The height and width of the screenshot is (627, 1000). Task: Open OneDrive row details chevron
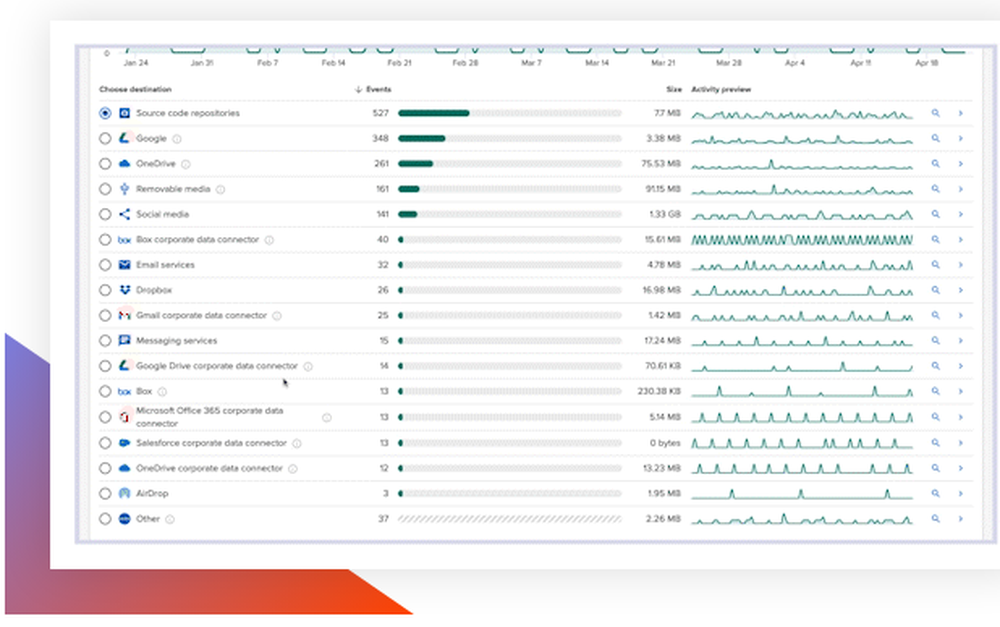pos(960,164)
